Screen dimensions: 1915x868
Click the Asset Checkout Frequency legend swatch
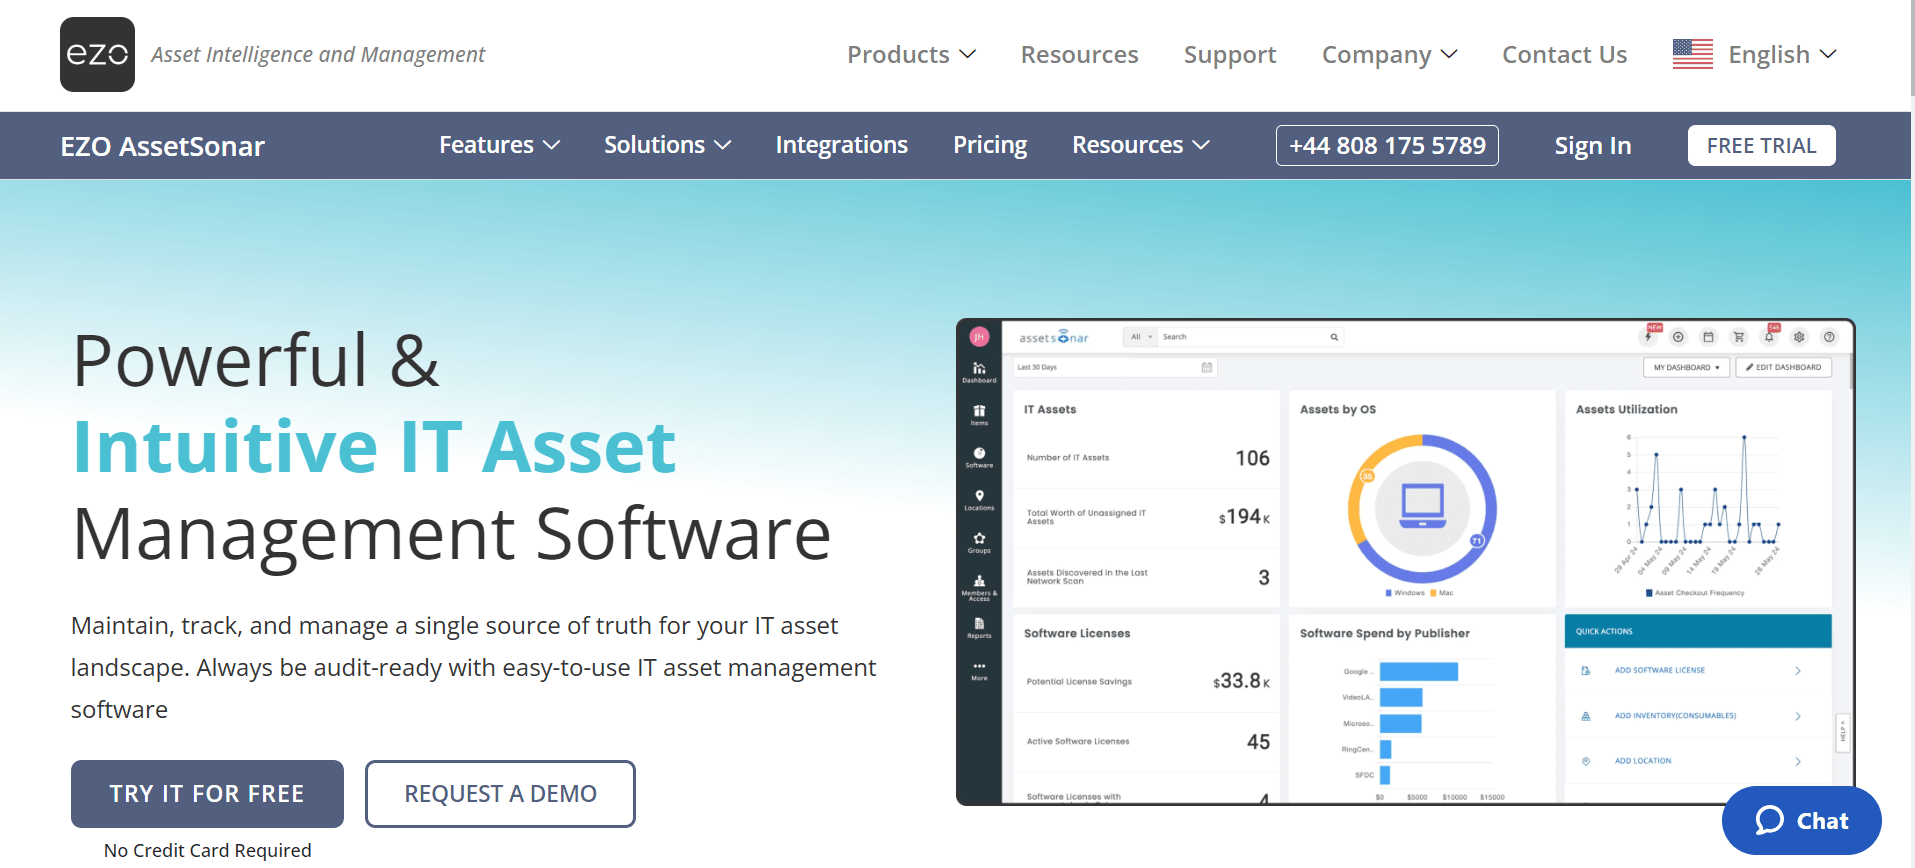coord(1649,593)
